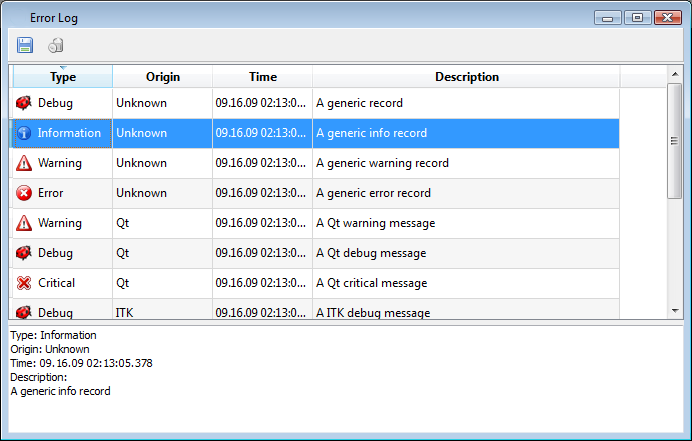The image size is (692, 441).
Task: Click the Time column header
Action: click(262, 77)
